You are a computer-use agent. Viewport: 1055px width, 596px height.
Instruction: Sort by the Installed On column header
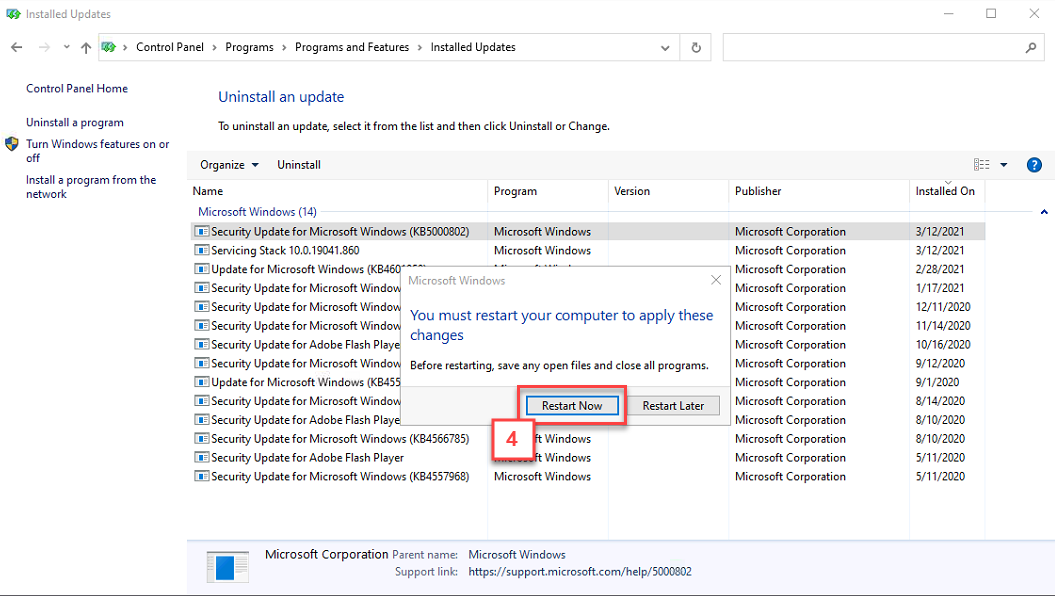pyautogui.click(x=947, y=191)
